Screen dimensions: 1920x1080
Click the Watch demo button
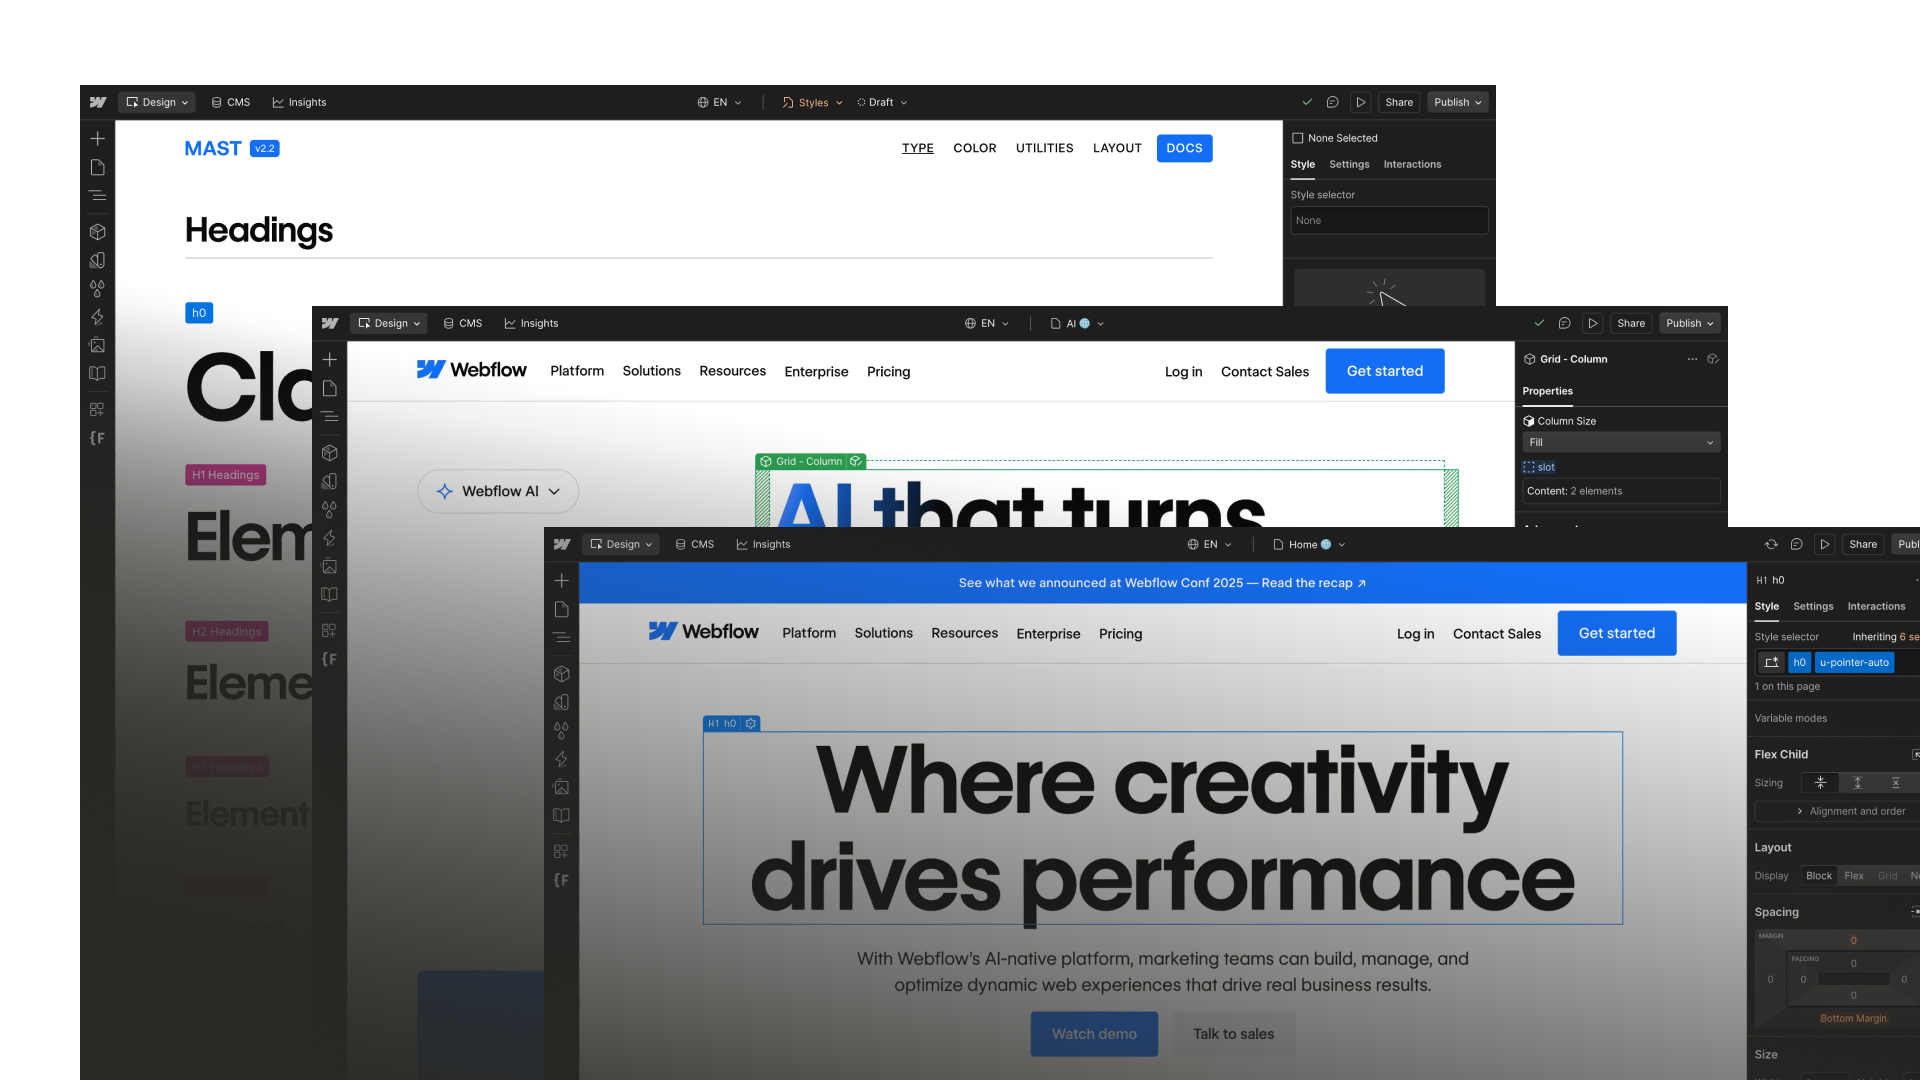(x=1094, y=1034)
